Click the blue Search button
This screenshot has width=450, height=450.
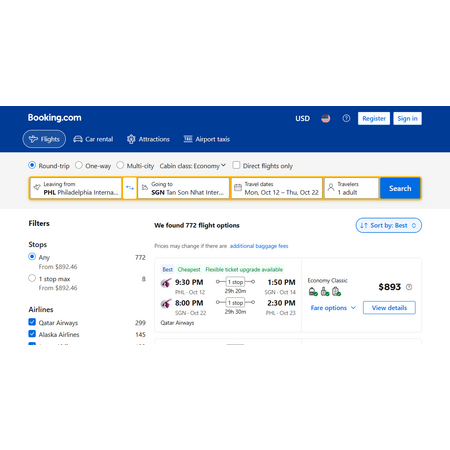[x=400, y=188]
